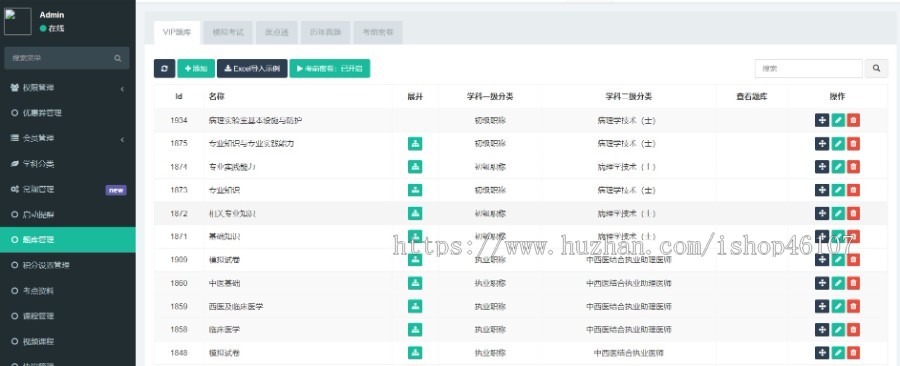Open the third tab beside 模拟考试
The image size is (900, 366).
[x=277, y=33]
